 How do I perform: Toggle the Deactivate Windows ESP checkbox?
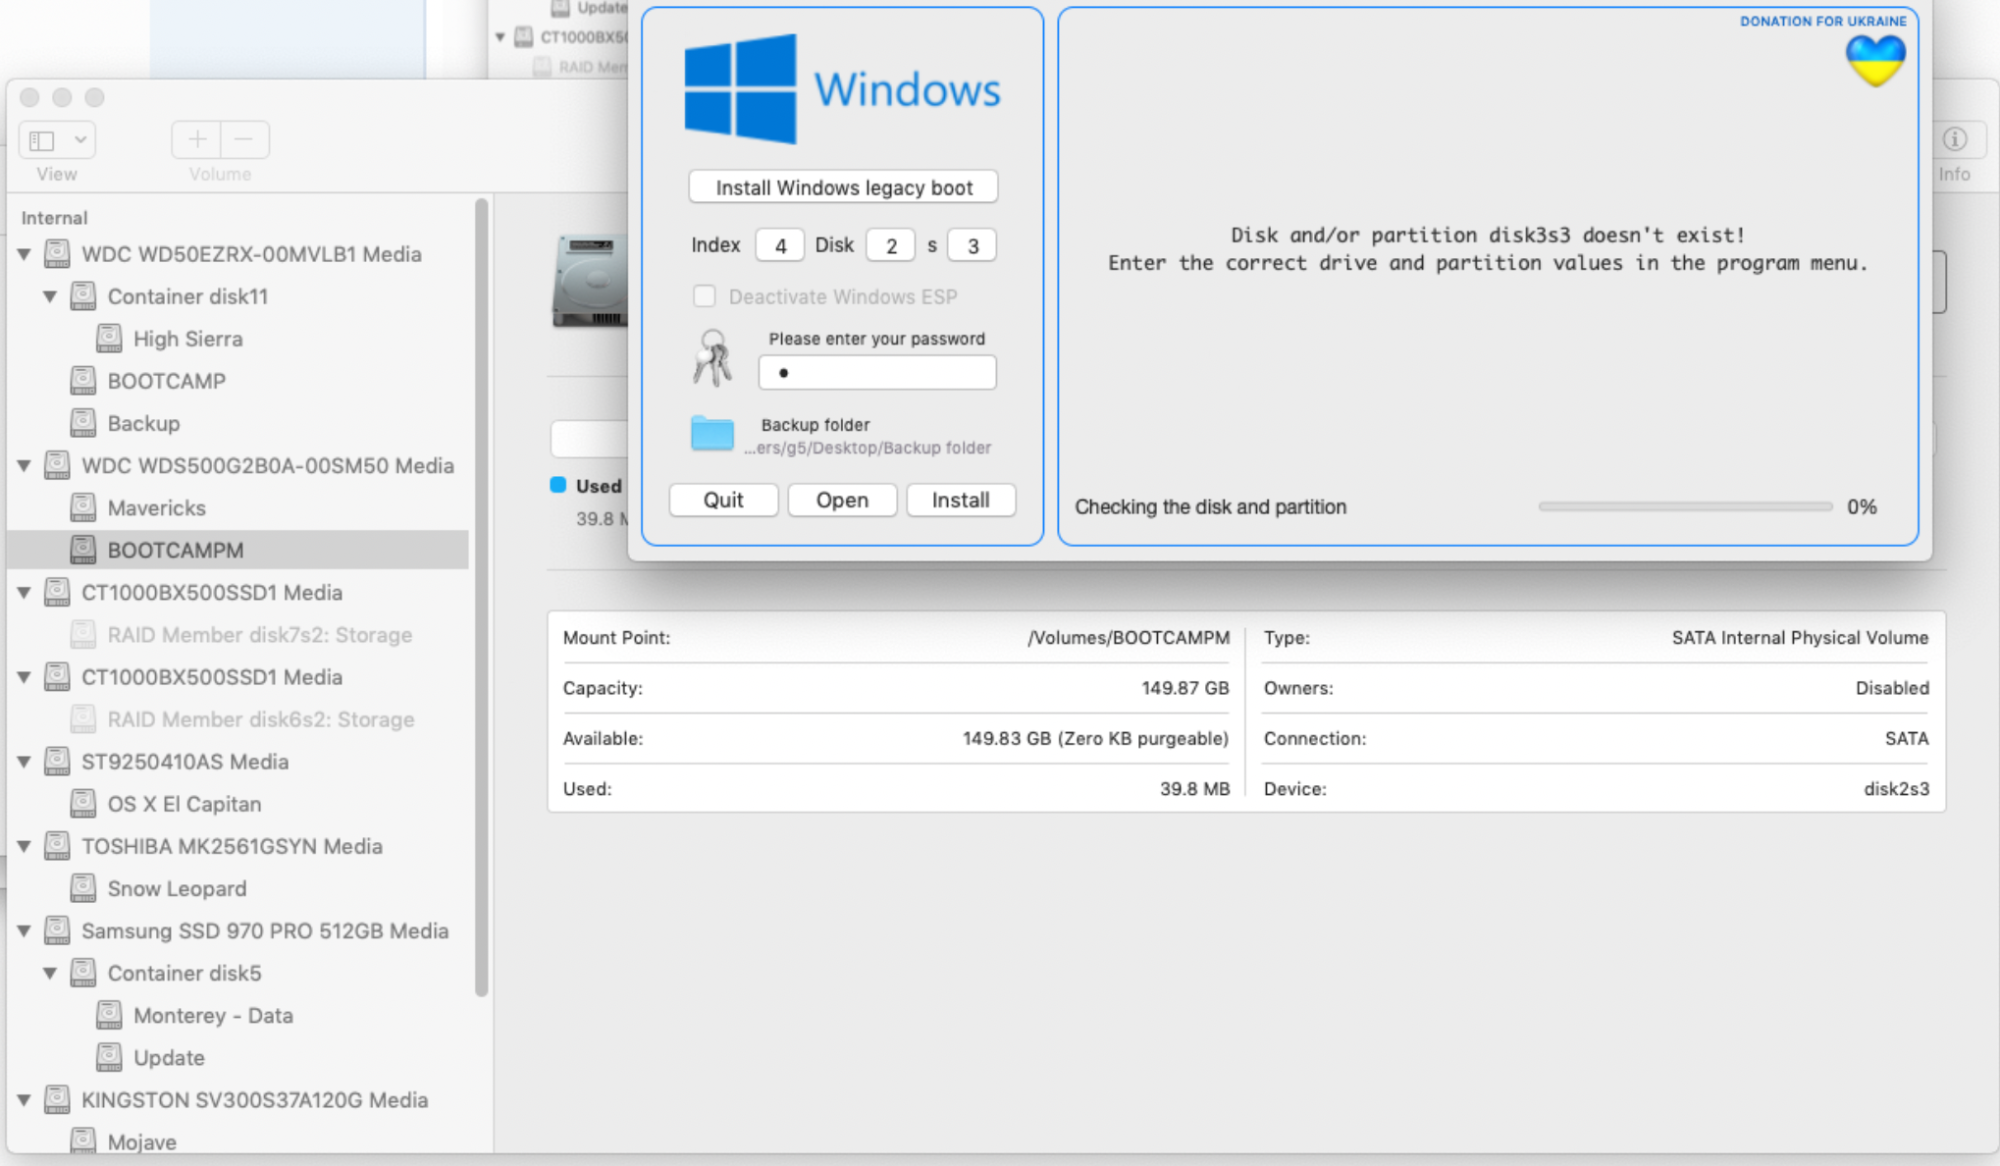[x=704, y=296]
